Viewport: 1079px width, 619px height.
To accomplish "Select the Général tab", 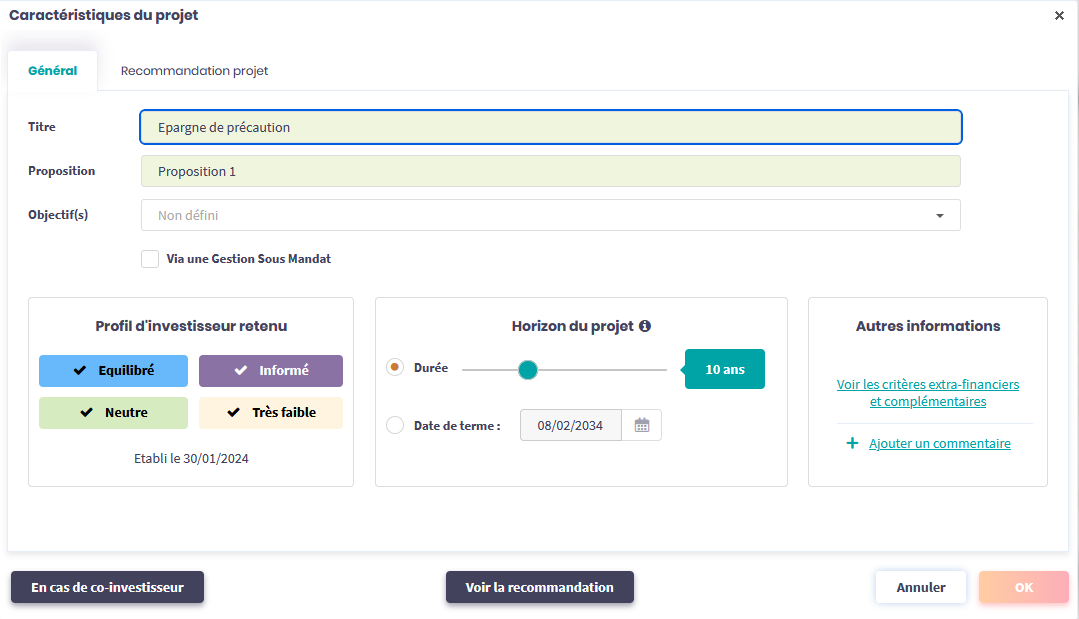I will (53, 71).
